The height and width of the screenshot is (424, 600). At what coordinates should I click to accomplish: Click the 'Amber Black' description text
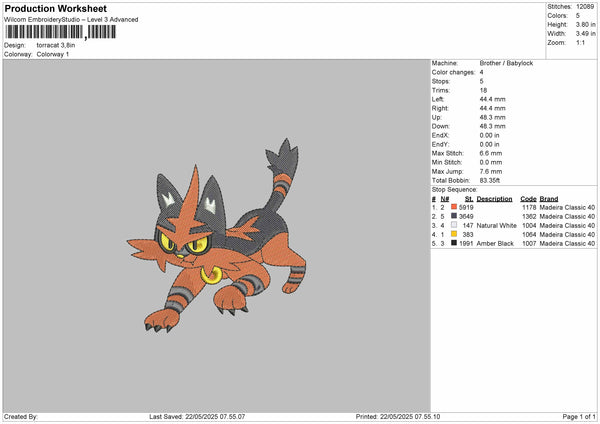tap(495, 244)
